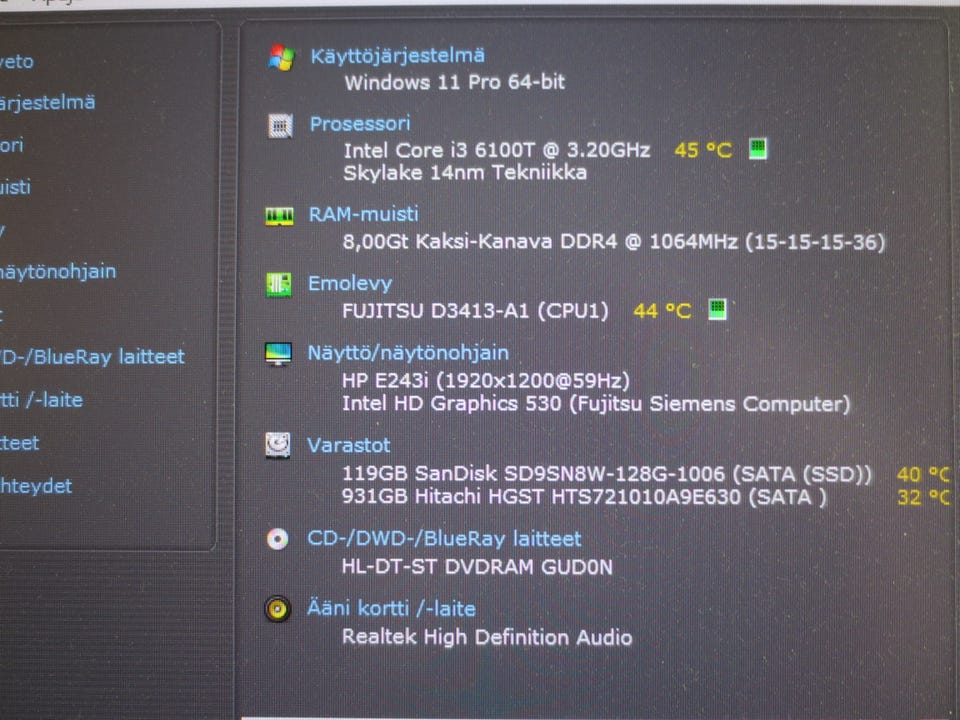Click the Windows logo icon beside Käyttöjärjestelmä
The height and width of the screenshot is (720, 960).
pos(282,58)
